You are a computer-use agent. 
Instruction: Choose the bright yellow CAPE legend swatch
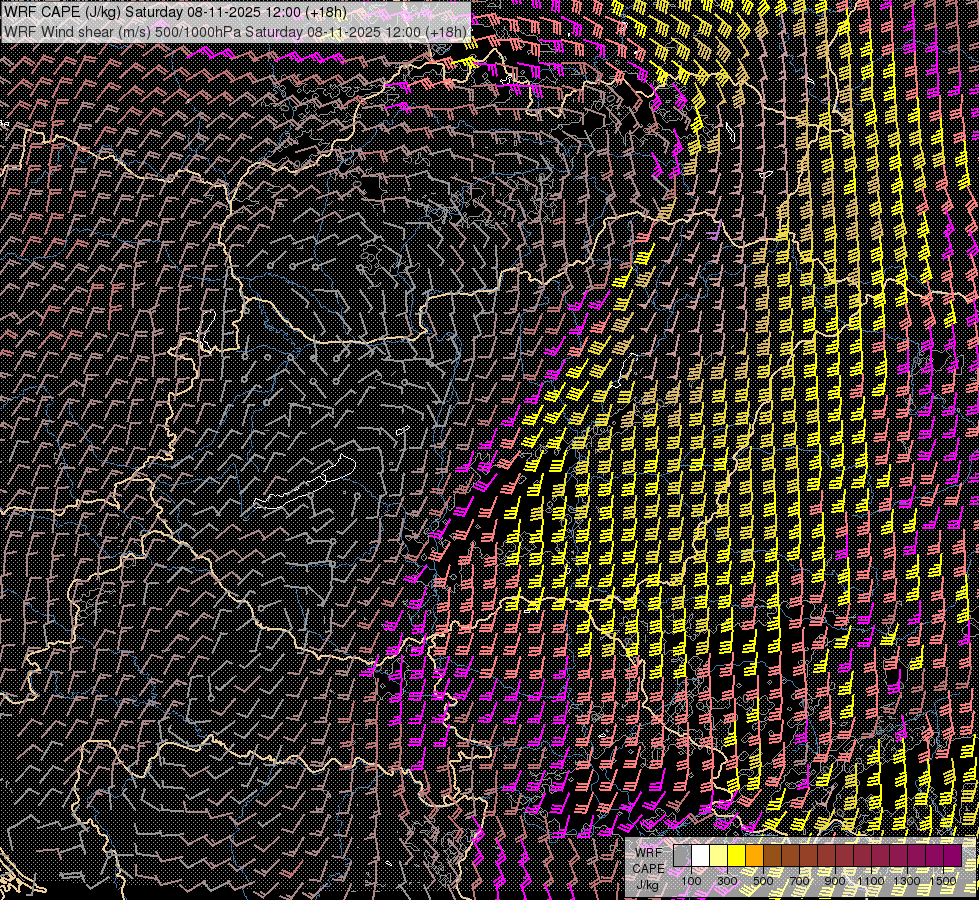(736, 855)
